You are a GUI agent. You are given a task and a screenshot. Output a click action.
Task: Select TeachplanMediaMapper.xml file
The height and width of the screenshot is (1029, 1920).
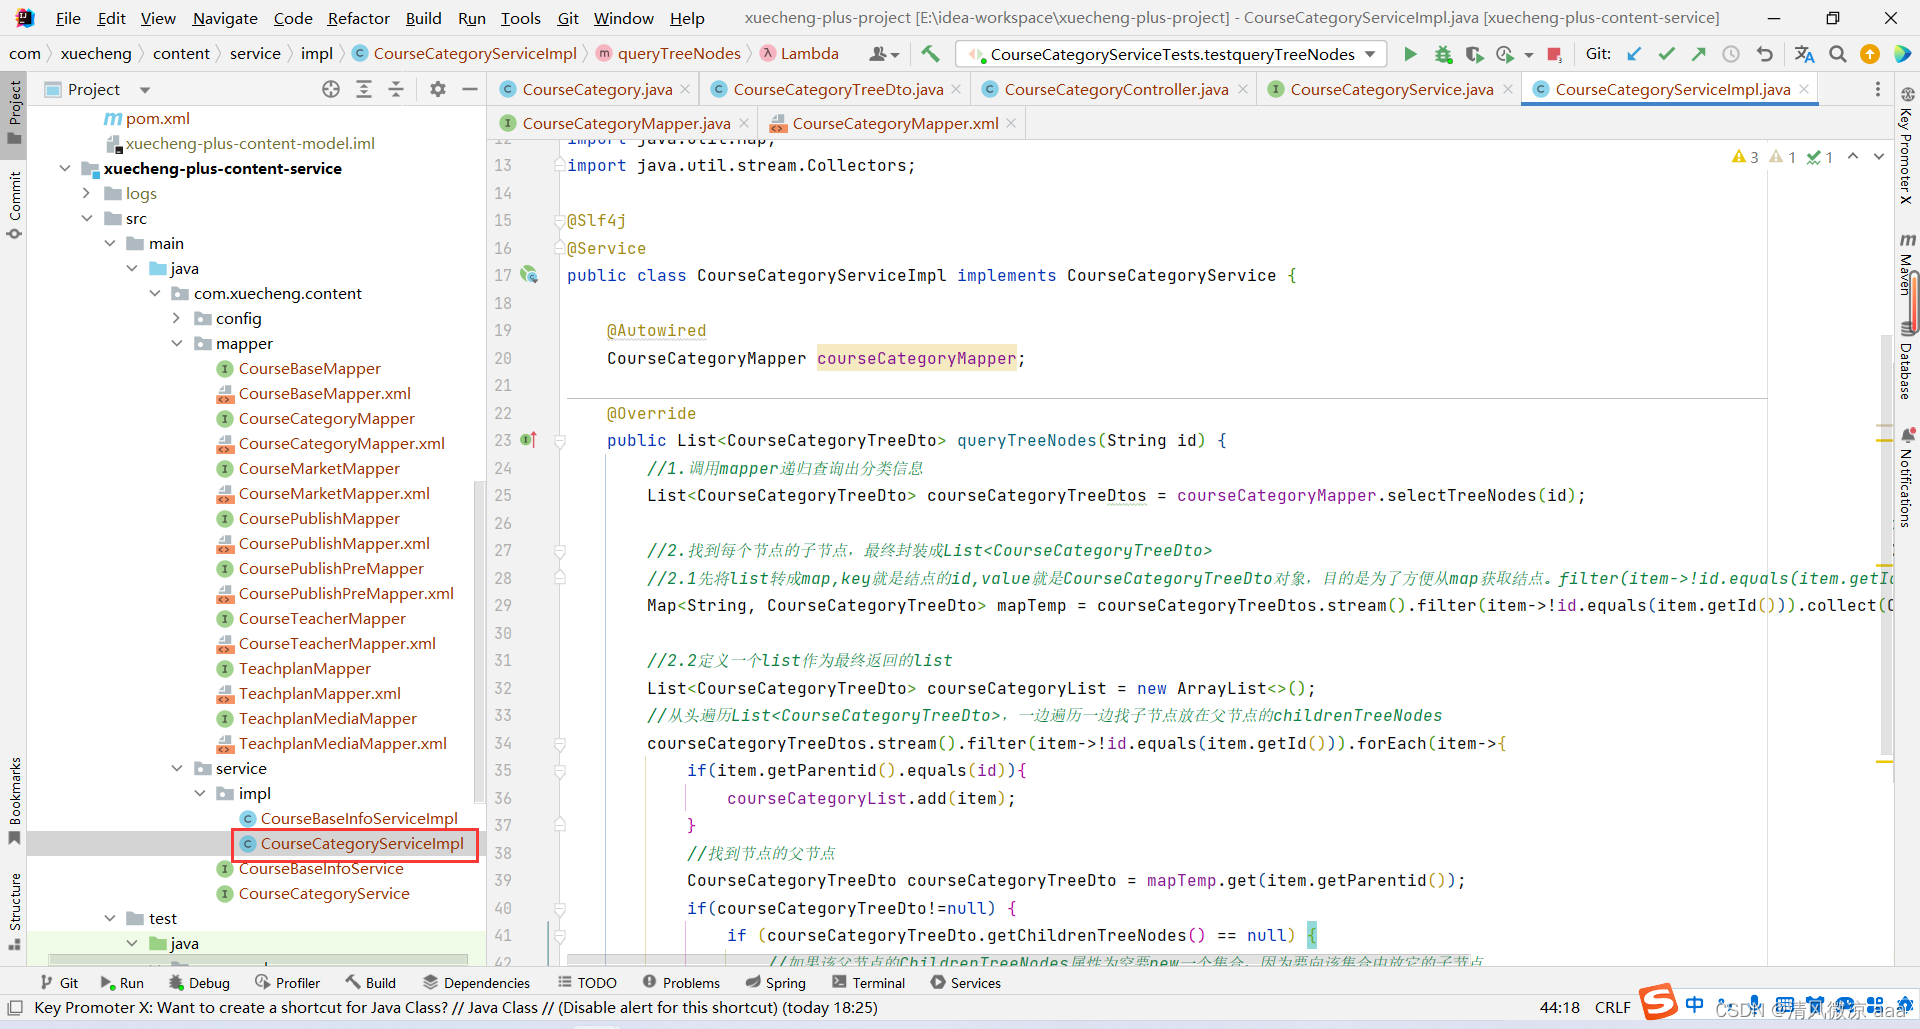342,743
